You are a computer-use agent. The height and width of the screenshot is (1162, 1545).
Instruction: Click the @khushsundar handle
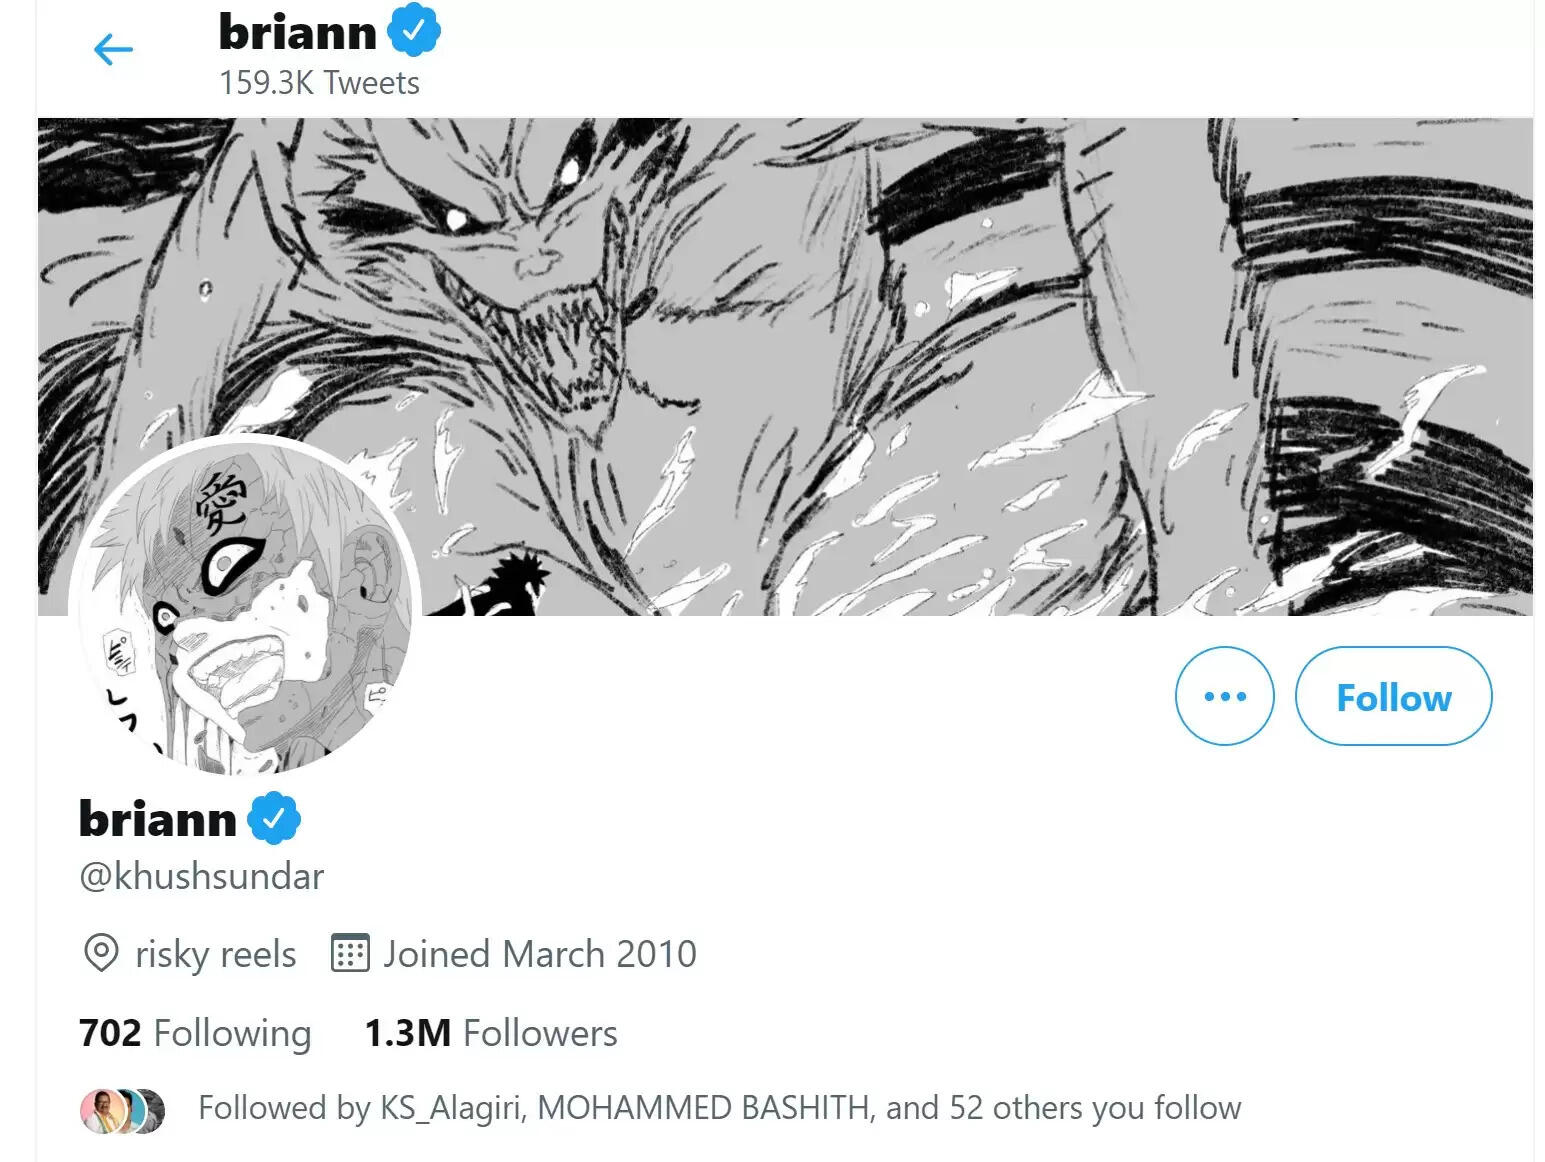coord(201,876)
